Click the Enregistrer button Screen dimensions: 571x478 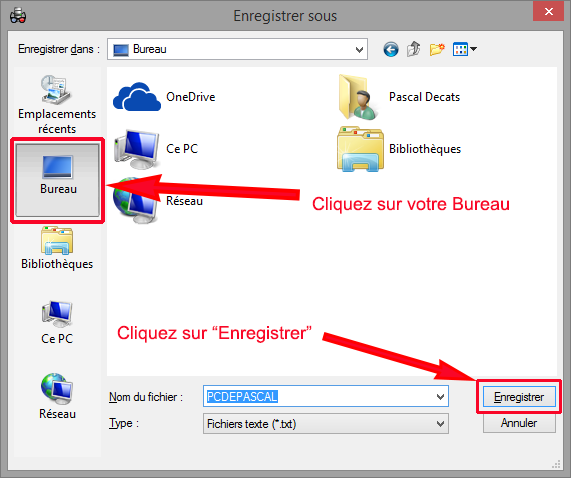point(519,396)
